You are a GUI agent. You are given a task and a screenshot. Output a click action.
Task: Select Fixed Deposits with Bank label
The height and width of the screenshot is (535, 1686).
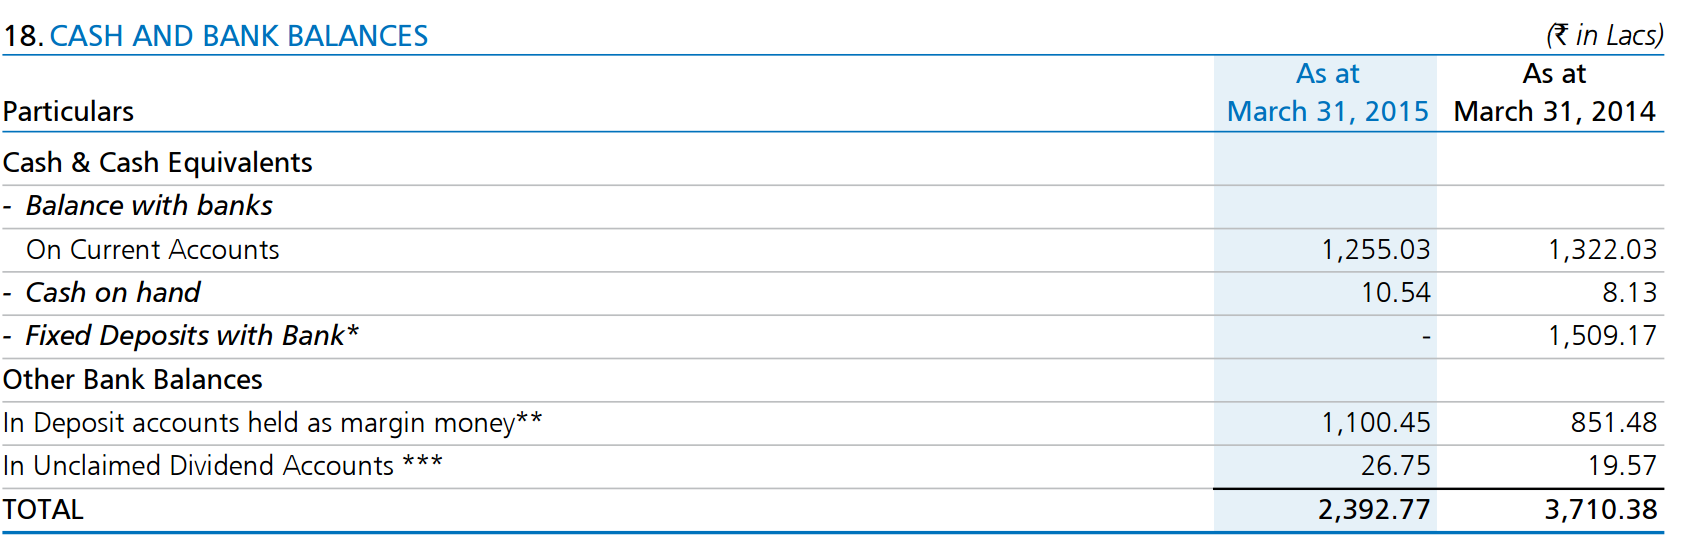pos(192,335)
